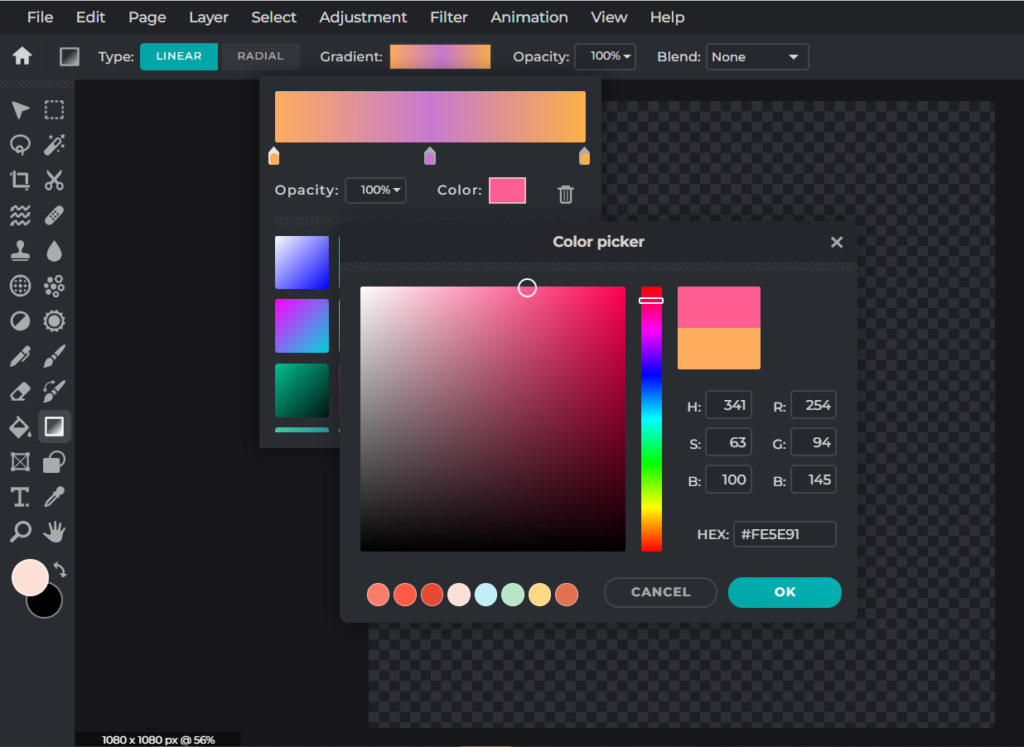
Task: Pick the Heal tool bandage icon
Action: 54,215
